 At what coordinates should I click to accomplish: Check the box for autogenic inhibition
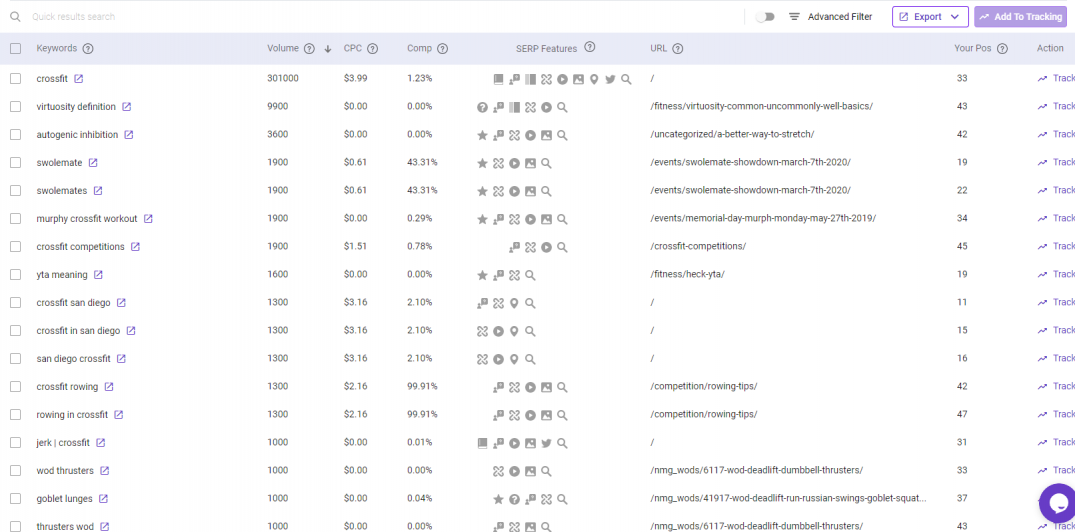[16, 135]
